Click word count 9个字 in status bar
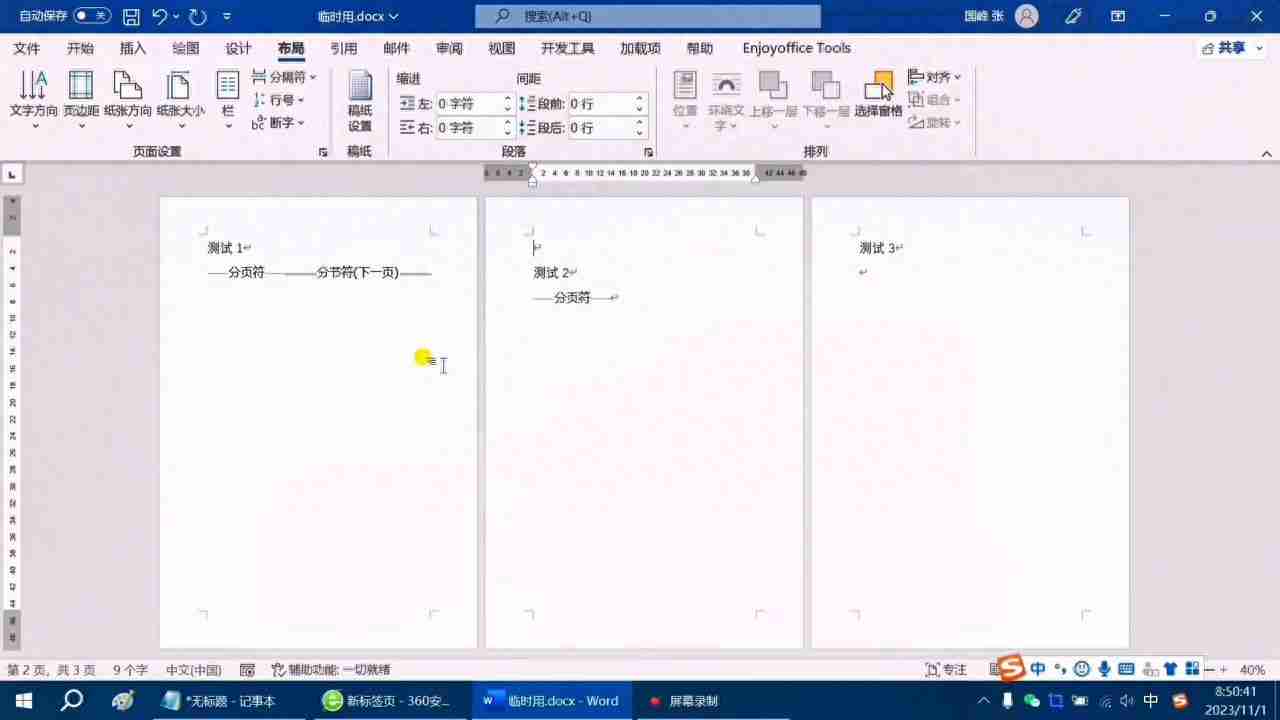Image resolution: width=1280 pixels, height=720 pixels. [130, 670]
